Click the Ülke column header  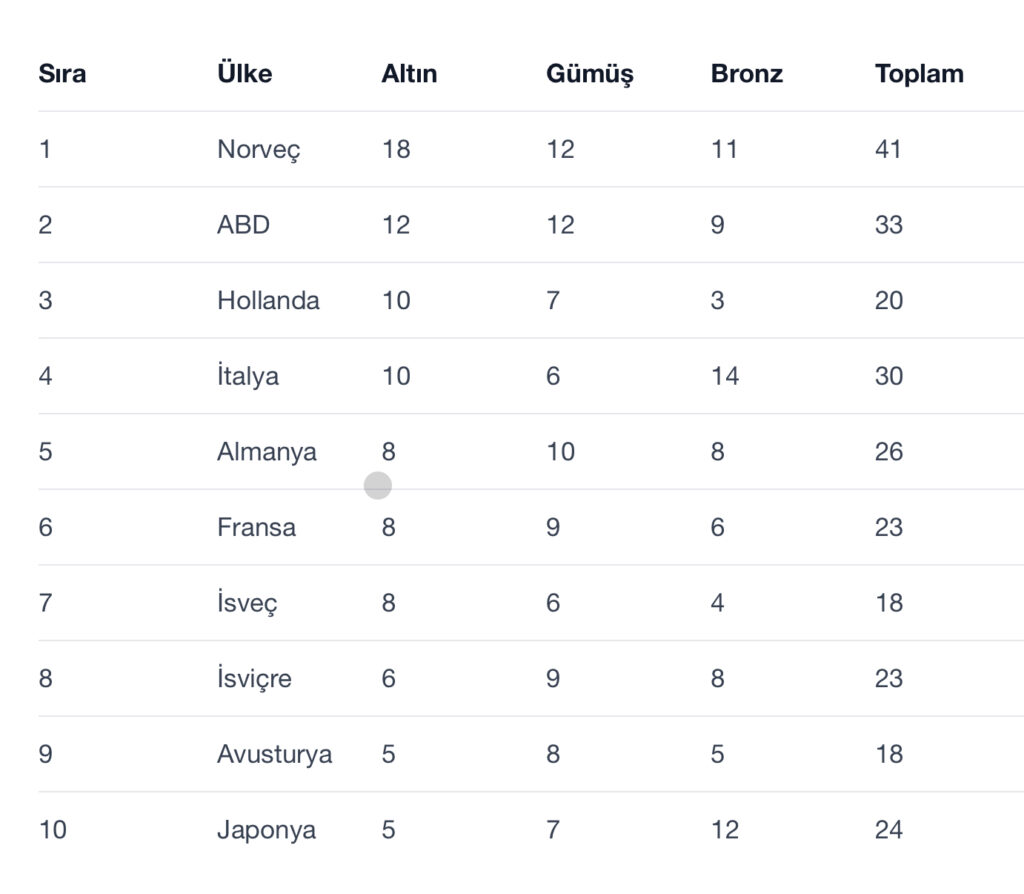pos(244,74)
